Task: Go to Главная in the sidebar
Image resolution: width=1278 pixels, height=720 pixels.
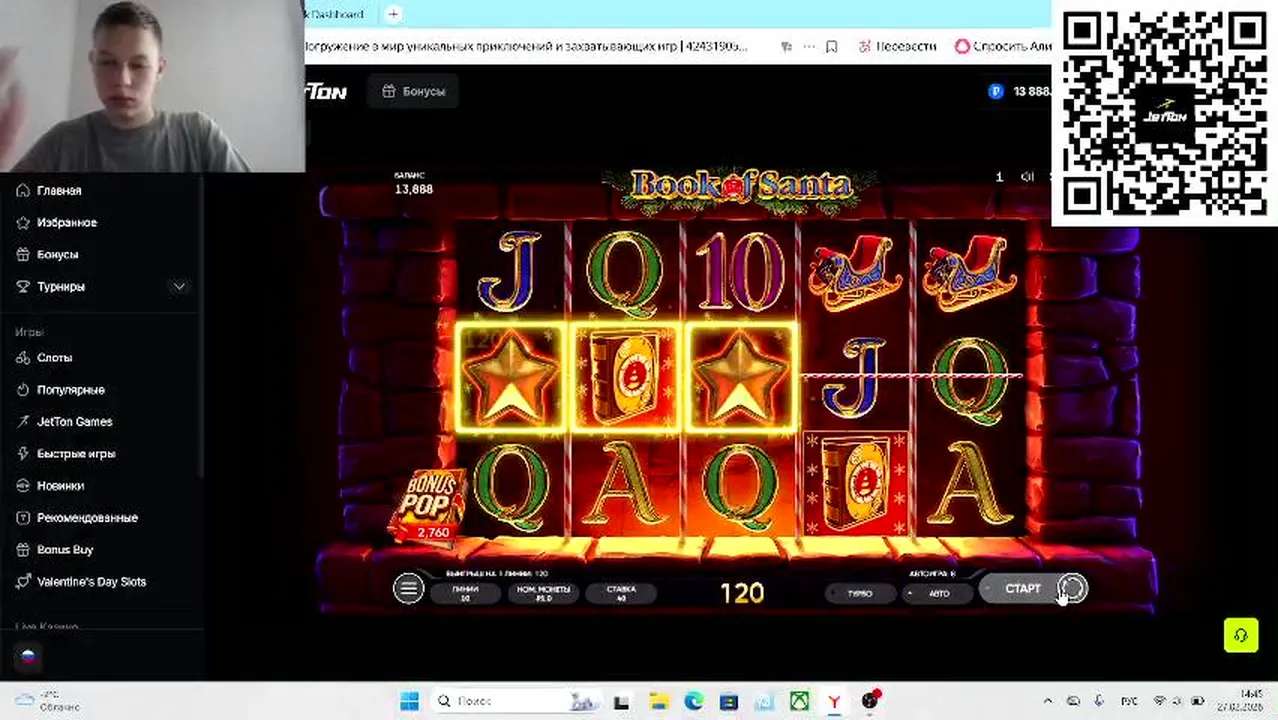Action: 59,190
